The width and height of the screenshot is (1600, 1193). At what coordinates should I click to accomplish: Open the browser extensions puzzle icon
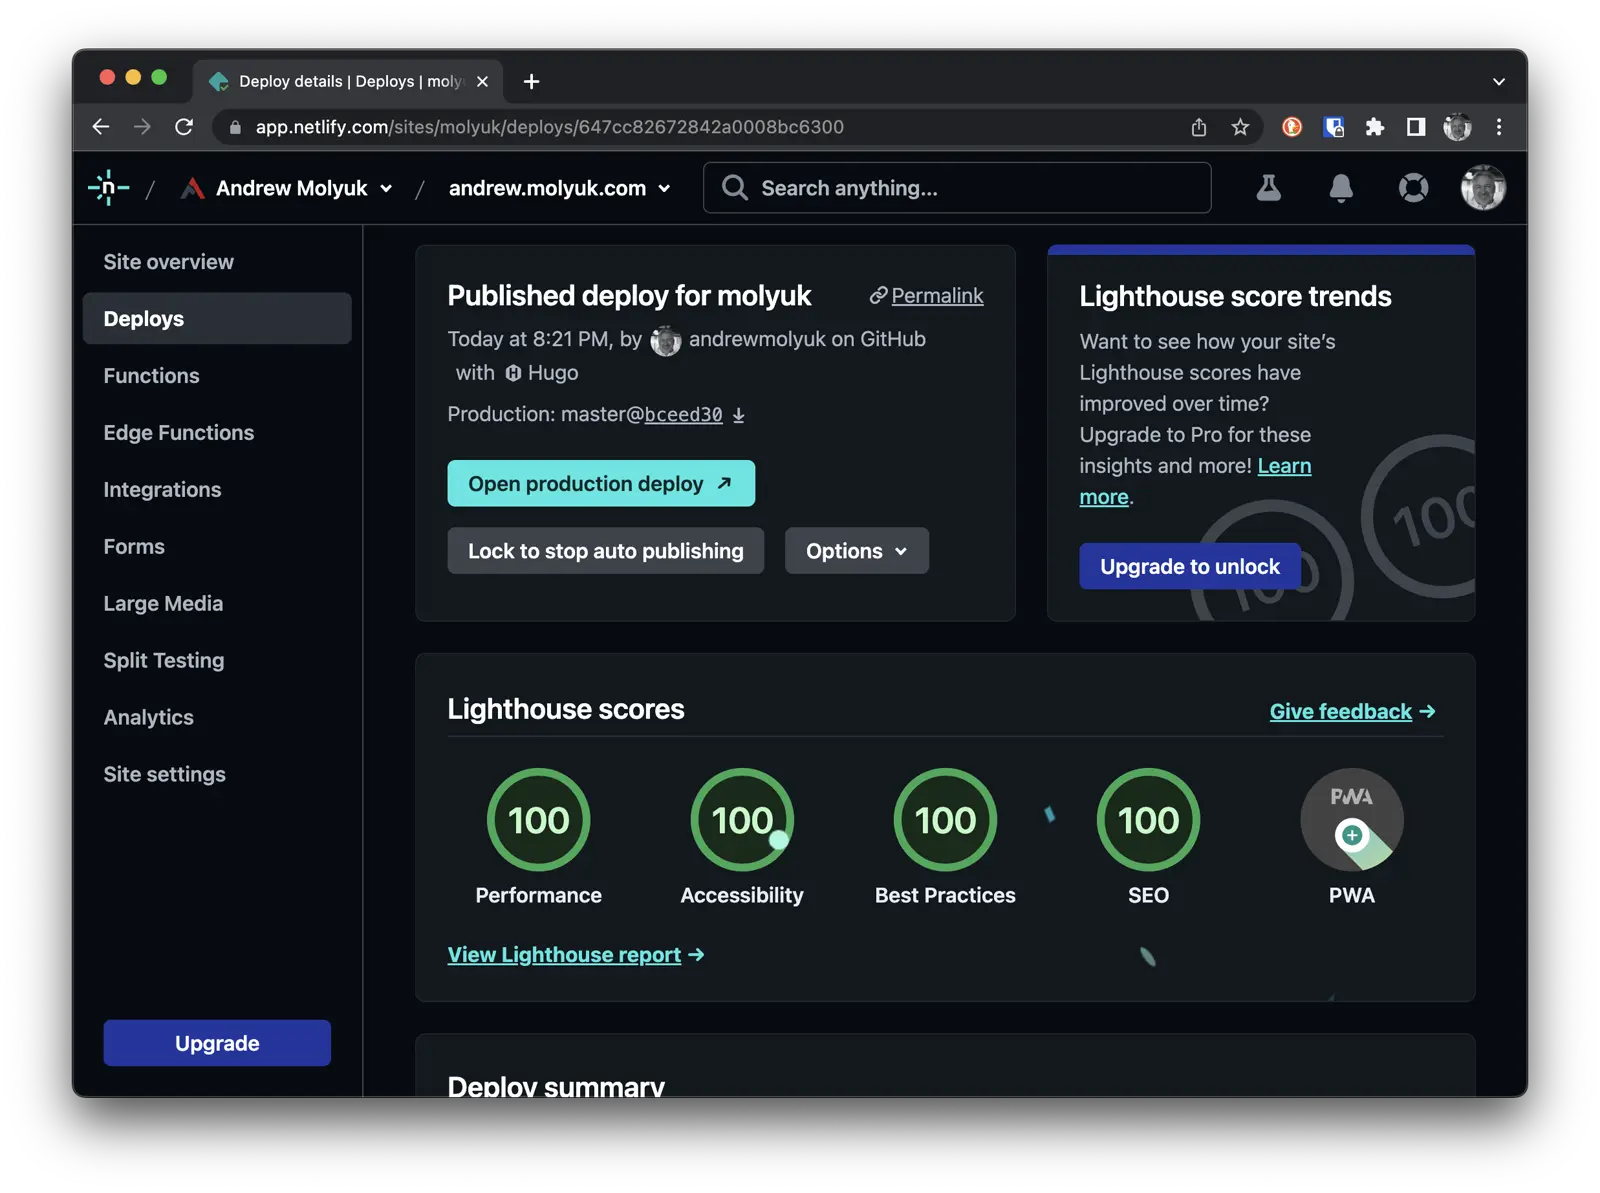point(1374,127)
